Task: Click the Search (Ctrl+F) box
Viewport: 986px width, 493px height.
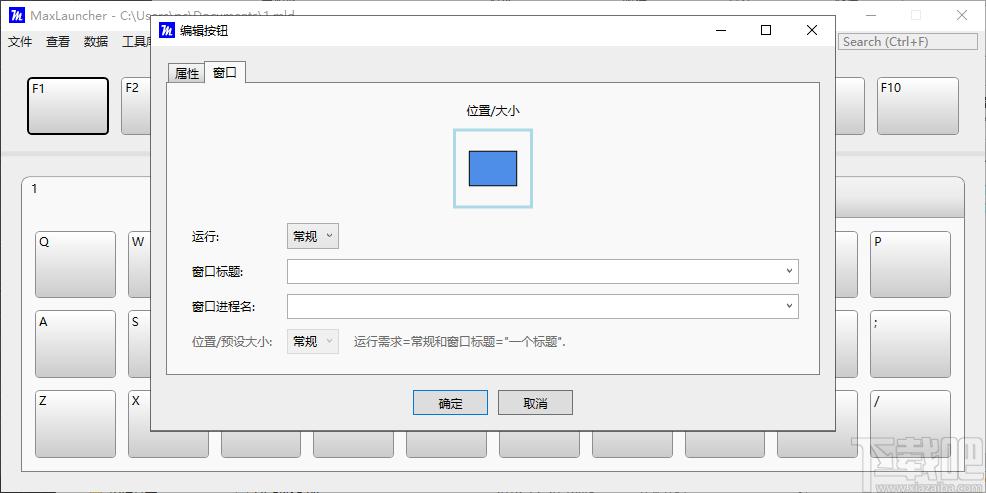Action: [x=908, y=42]
